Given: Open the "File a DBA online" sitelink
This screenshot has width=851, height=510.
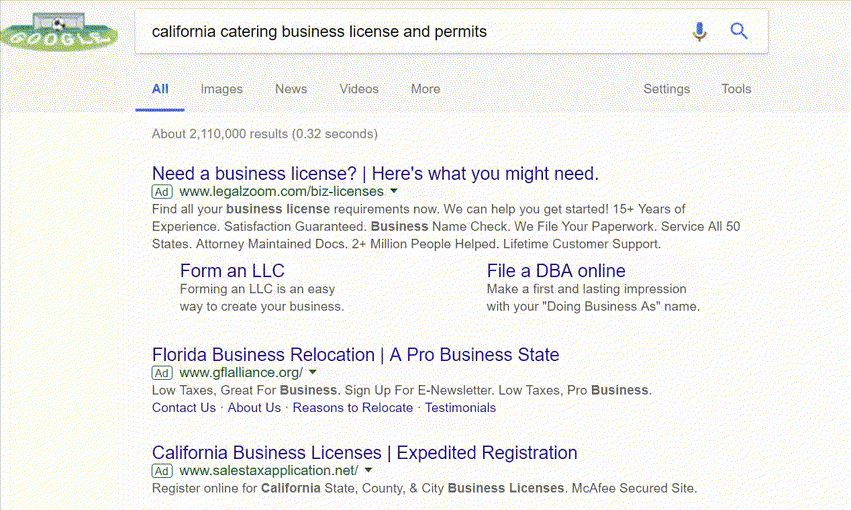Looking at the screenshot, I should pos(556,271).
